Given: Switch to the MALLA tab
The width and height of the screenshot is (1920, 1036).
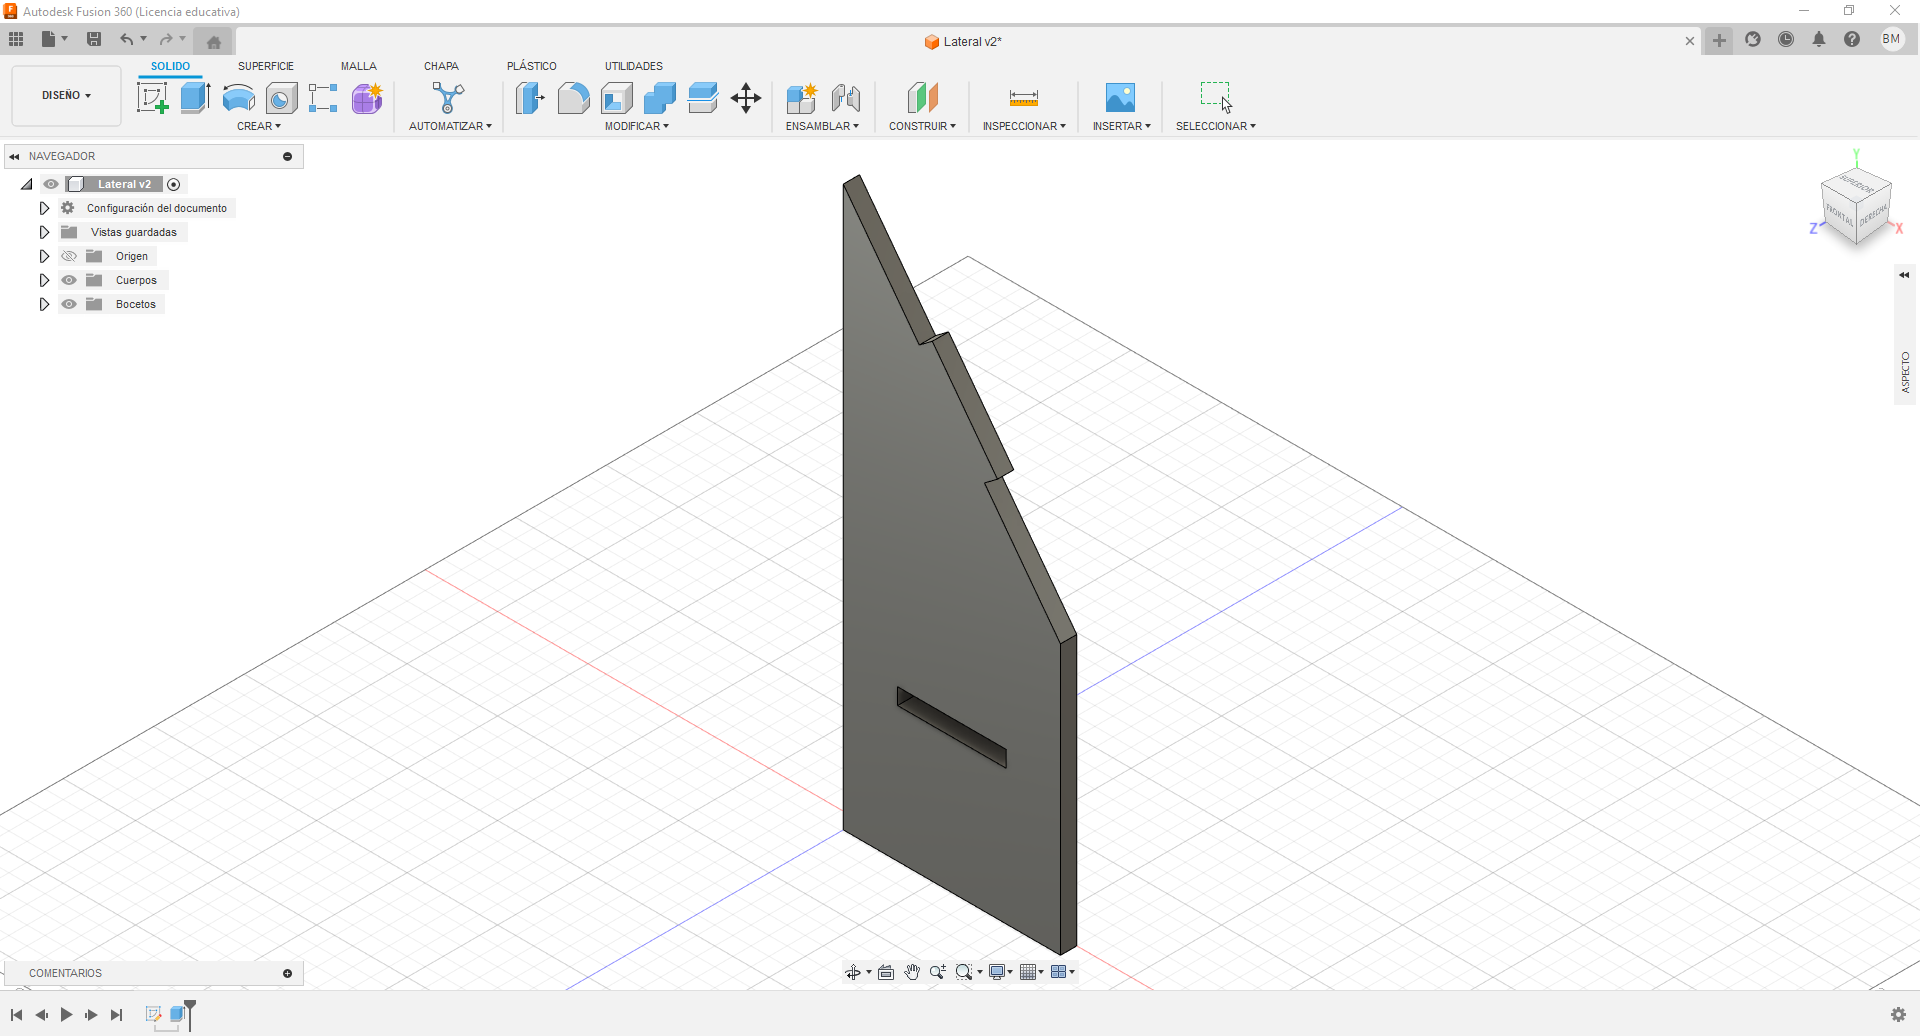Looking at the screenshot, I should 359,66.
